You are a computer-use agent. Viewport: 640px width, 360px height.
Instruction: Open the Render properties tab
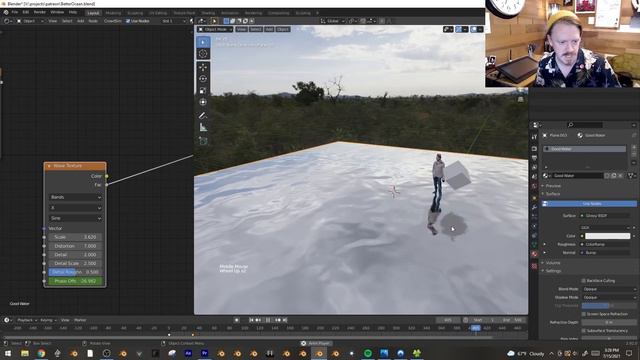coord(534,149)
